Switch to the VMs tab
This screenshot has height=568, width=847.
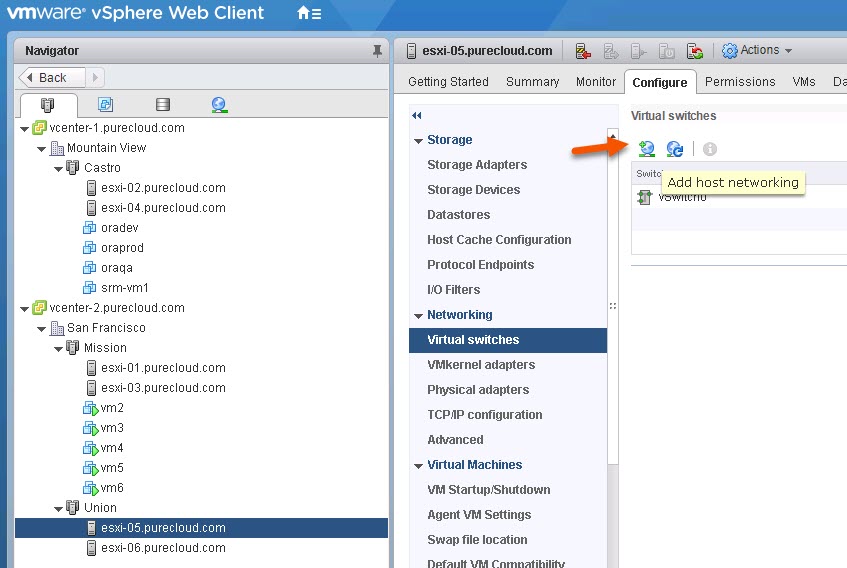point(804,82)
